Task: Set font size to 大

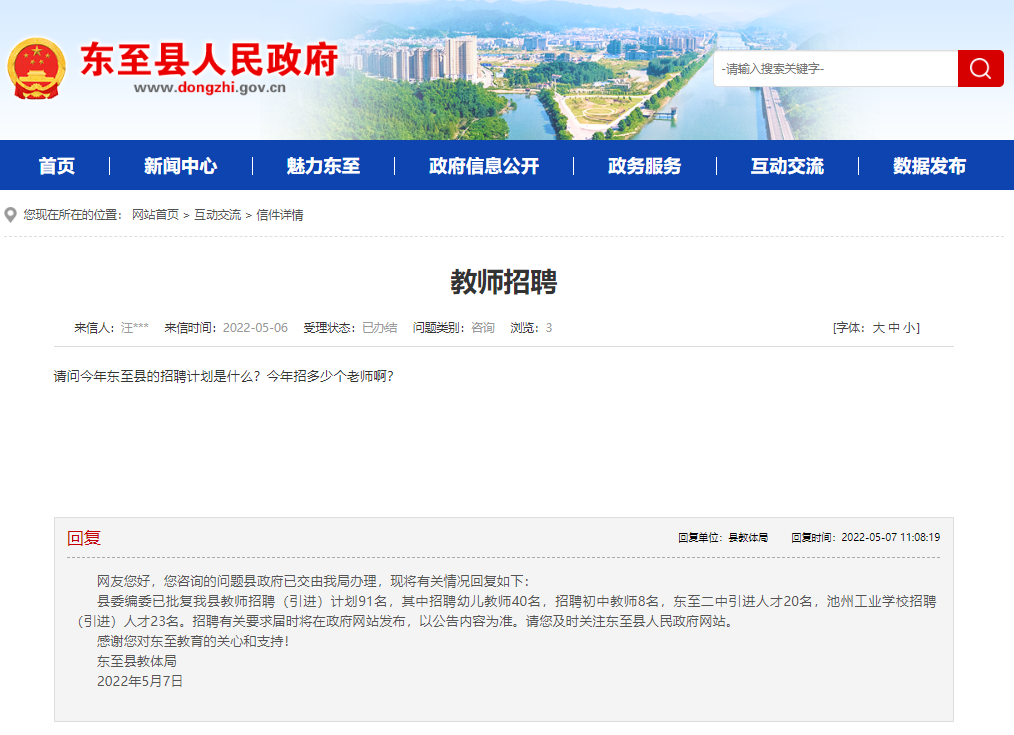Action: 878,328
